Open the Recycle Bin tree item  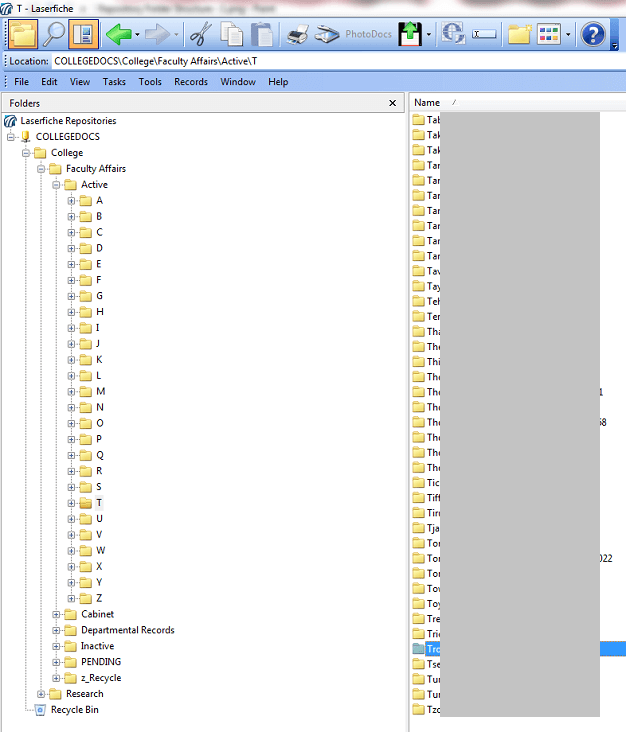click(75, 710)
